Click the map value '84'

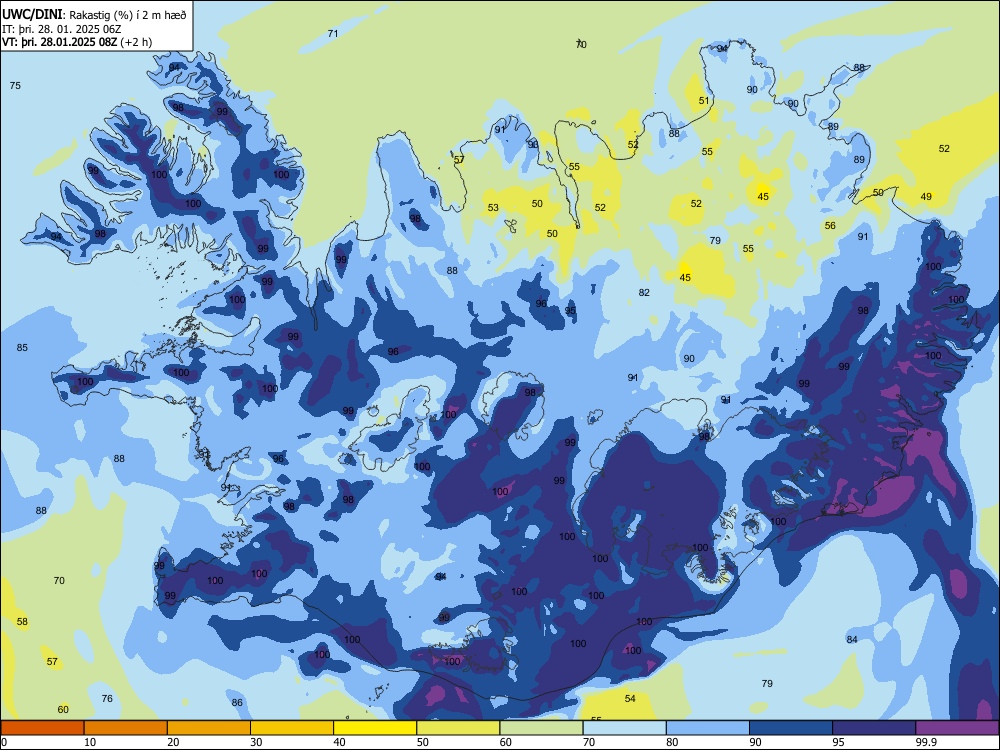point(852,640)
